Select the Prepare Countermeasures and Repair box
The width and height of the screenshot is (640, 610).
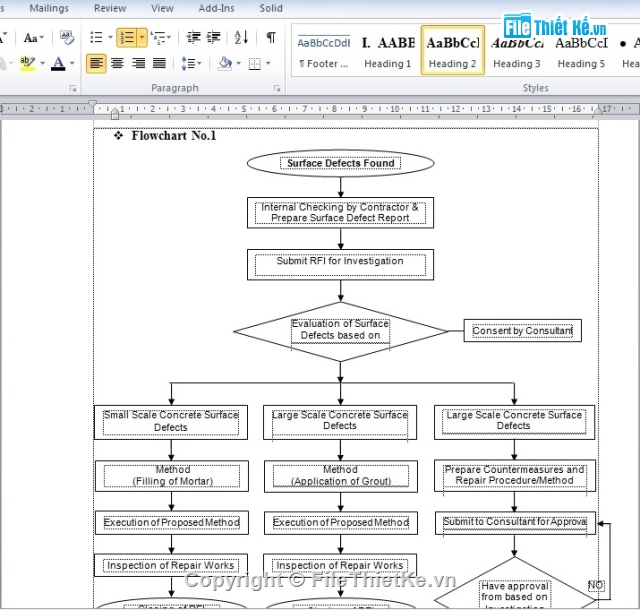click(515, 476)
